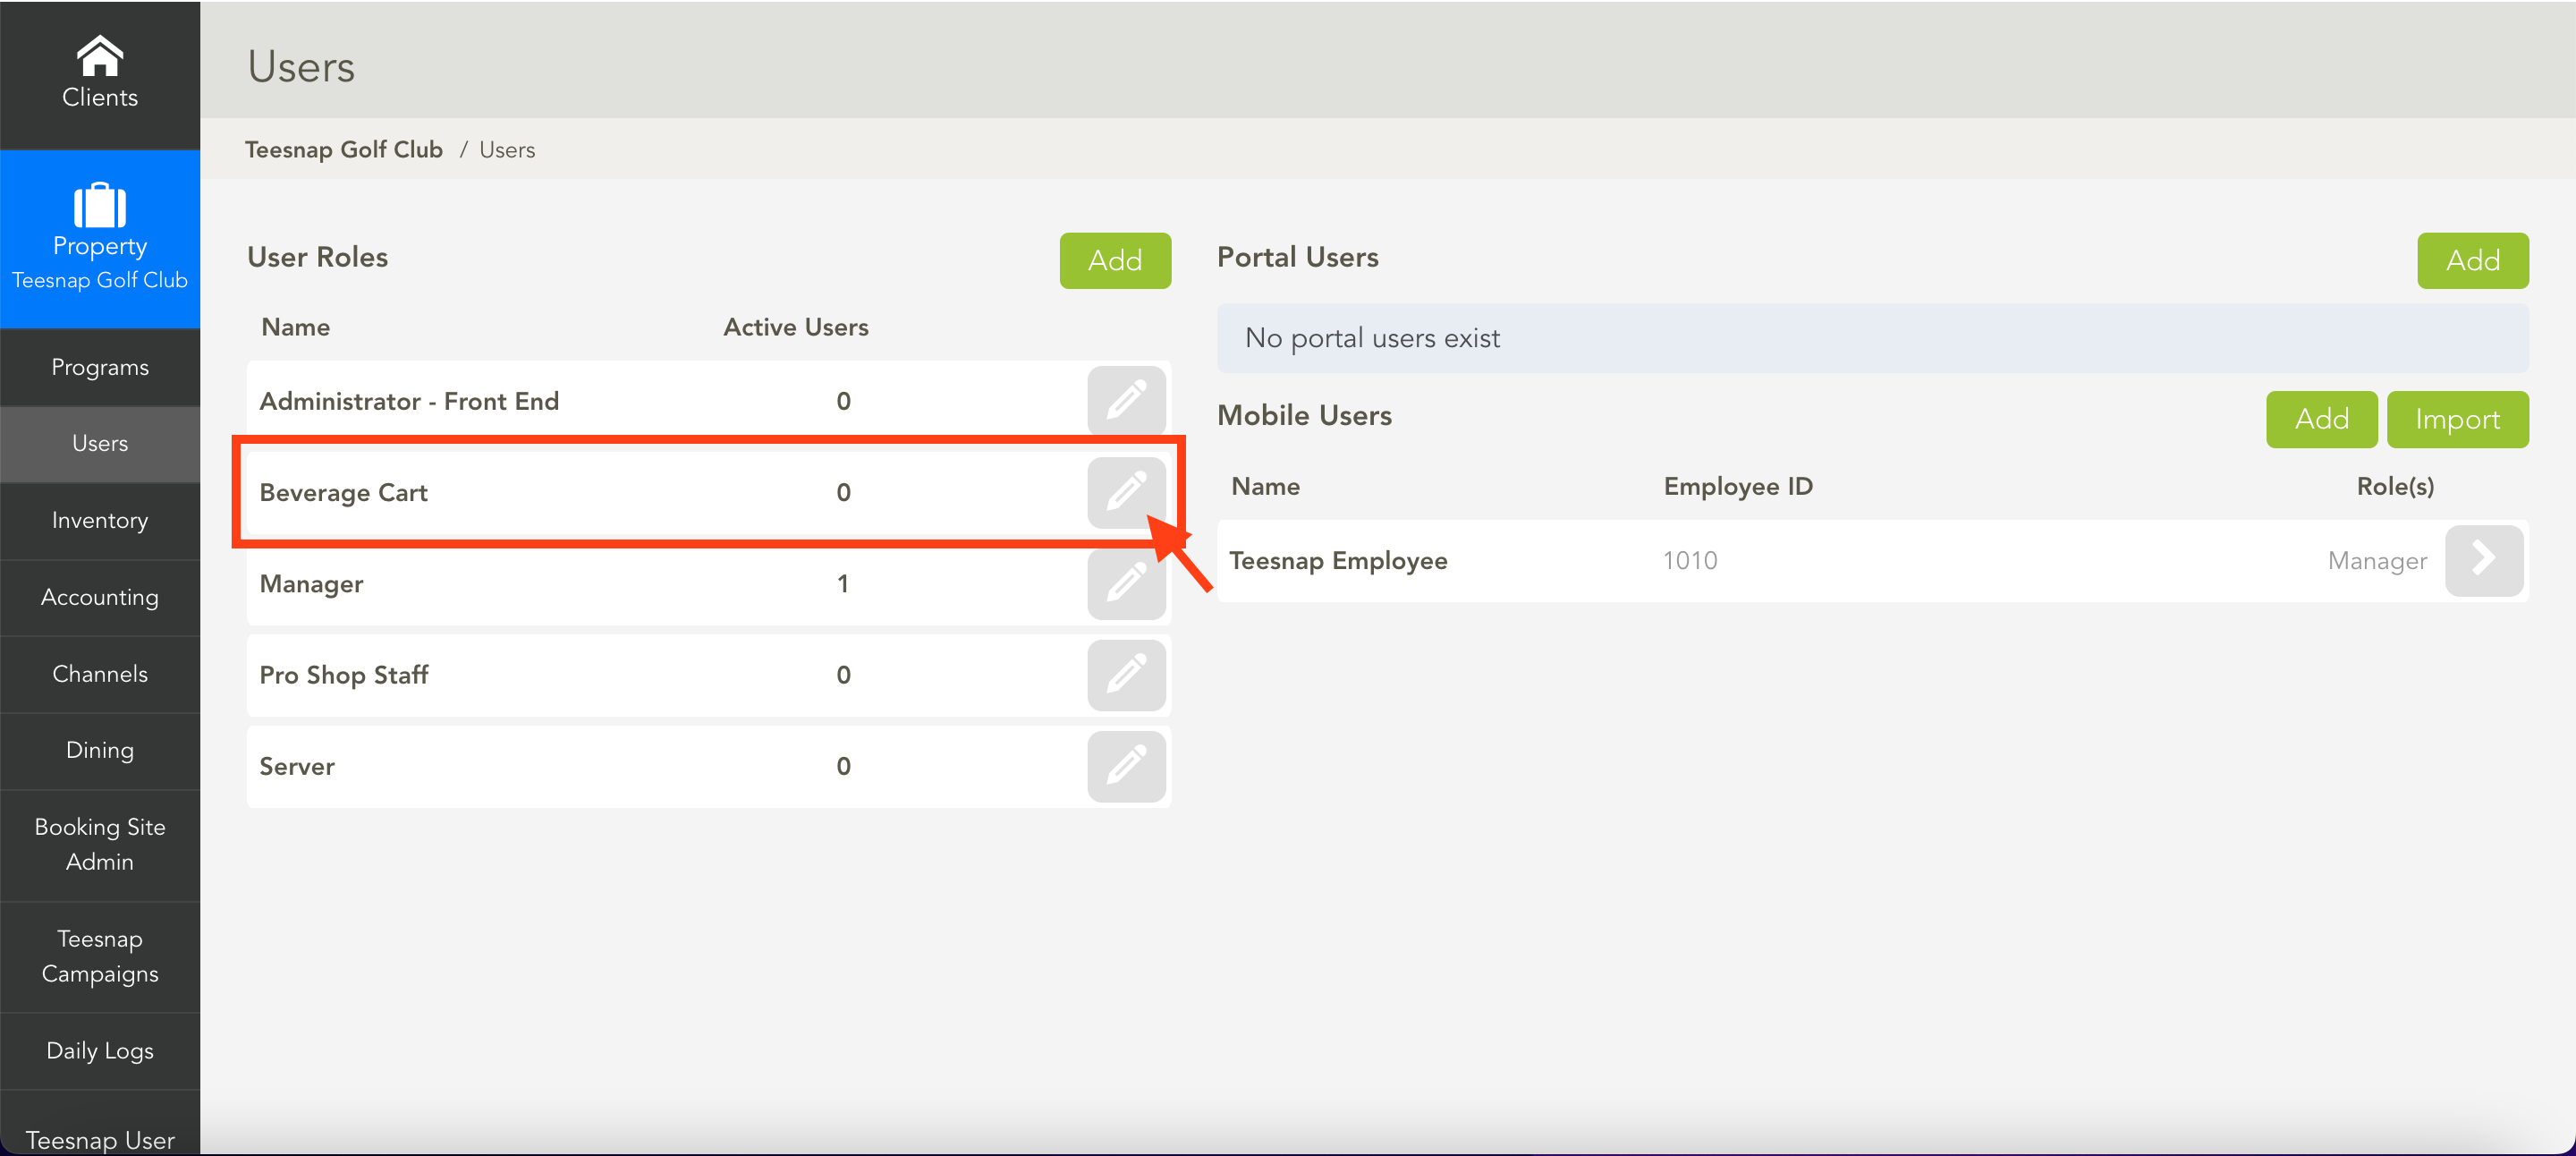Select the Manager role name
2576x1156 pixels.
[311, 584]
